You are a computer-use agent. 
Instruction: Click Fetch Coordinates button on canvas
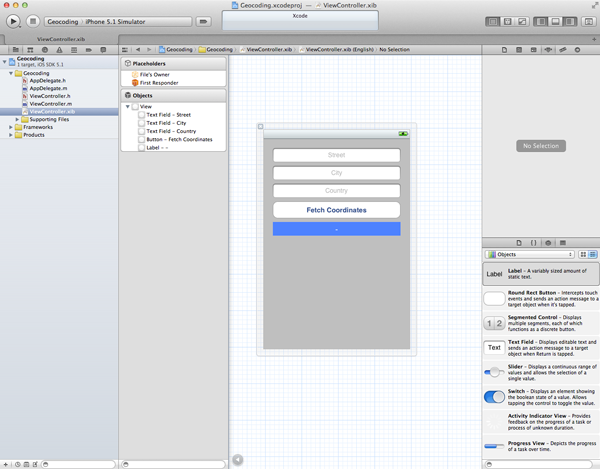pyautogui.click(x=336, y=210)
